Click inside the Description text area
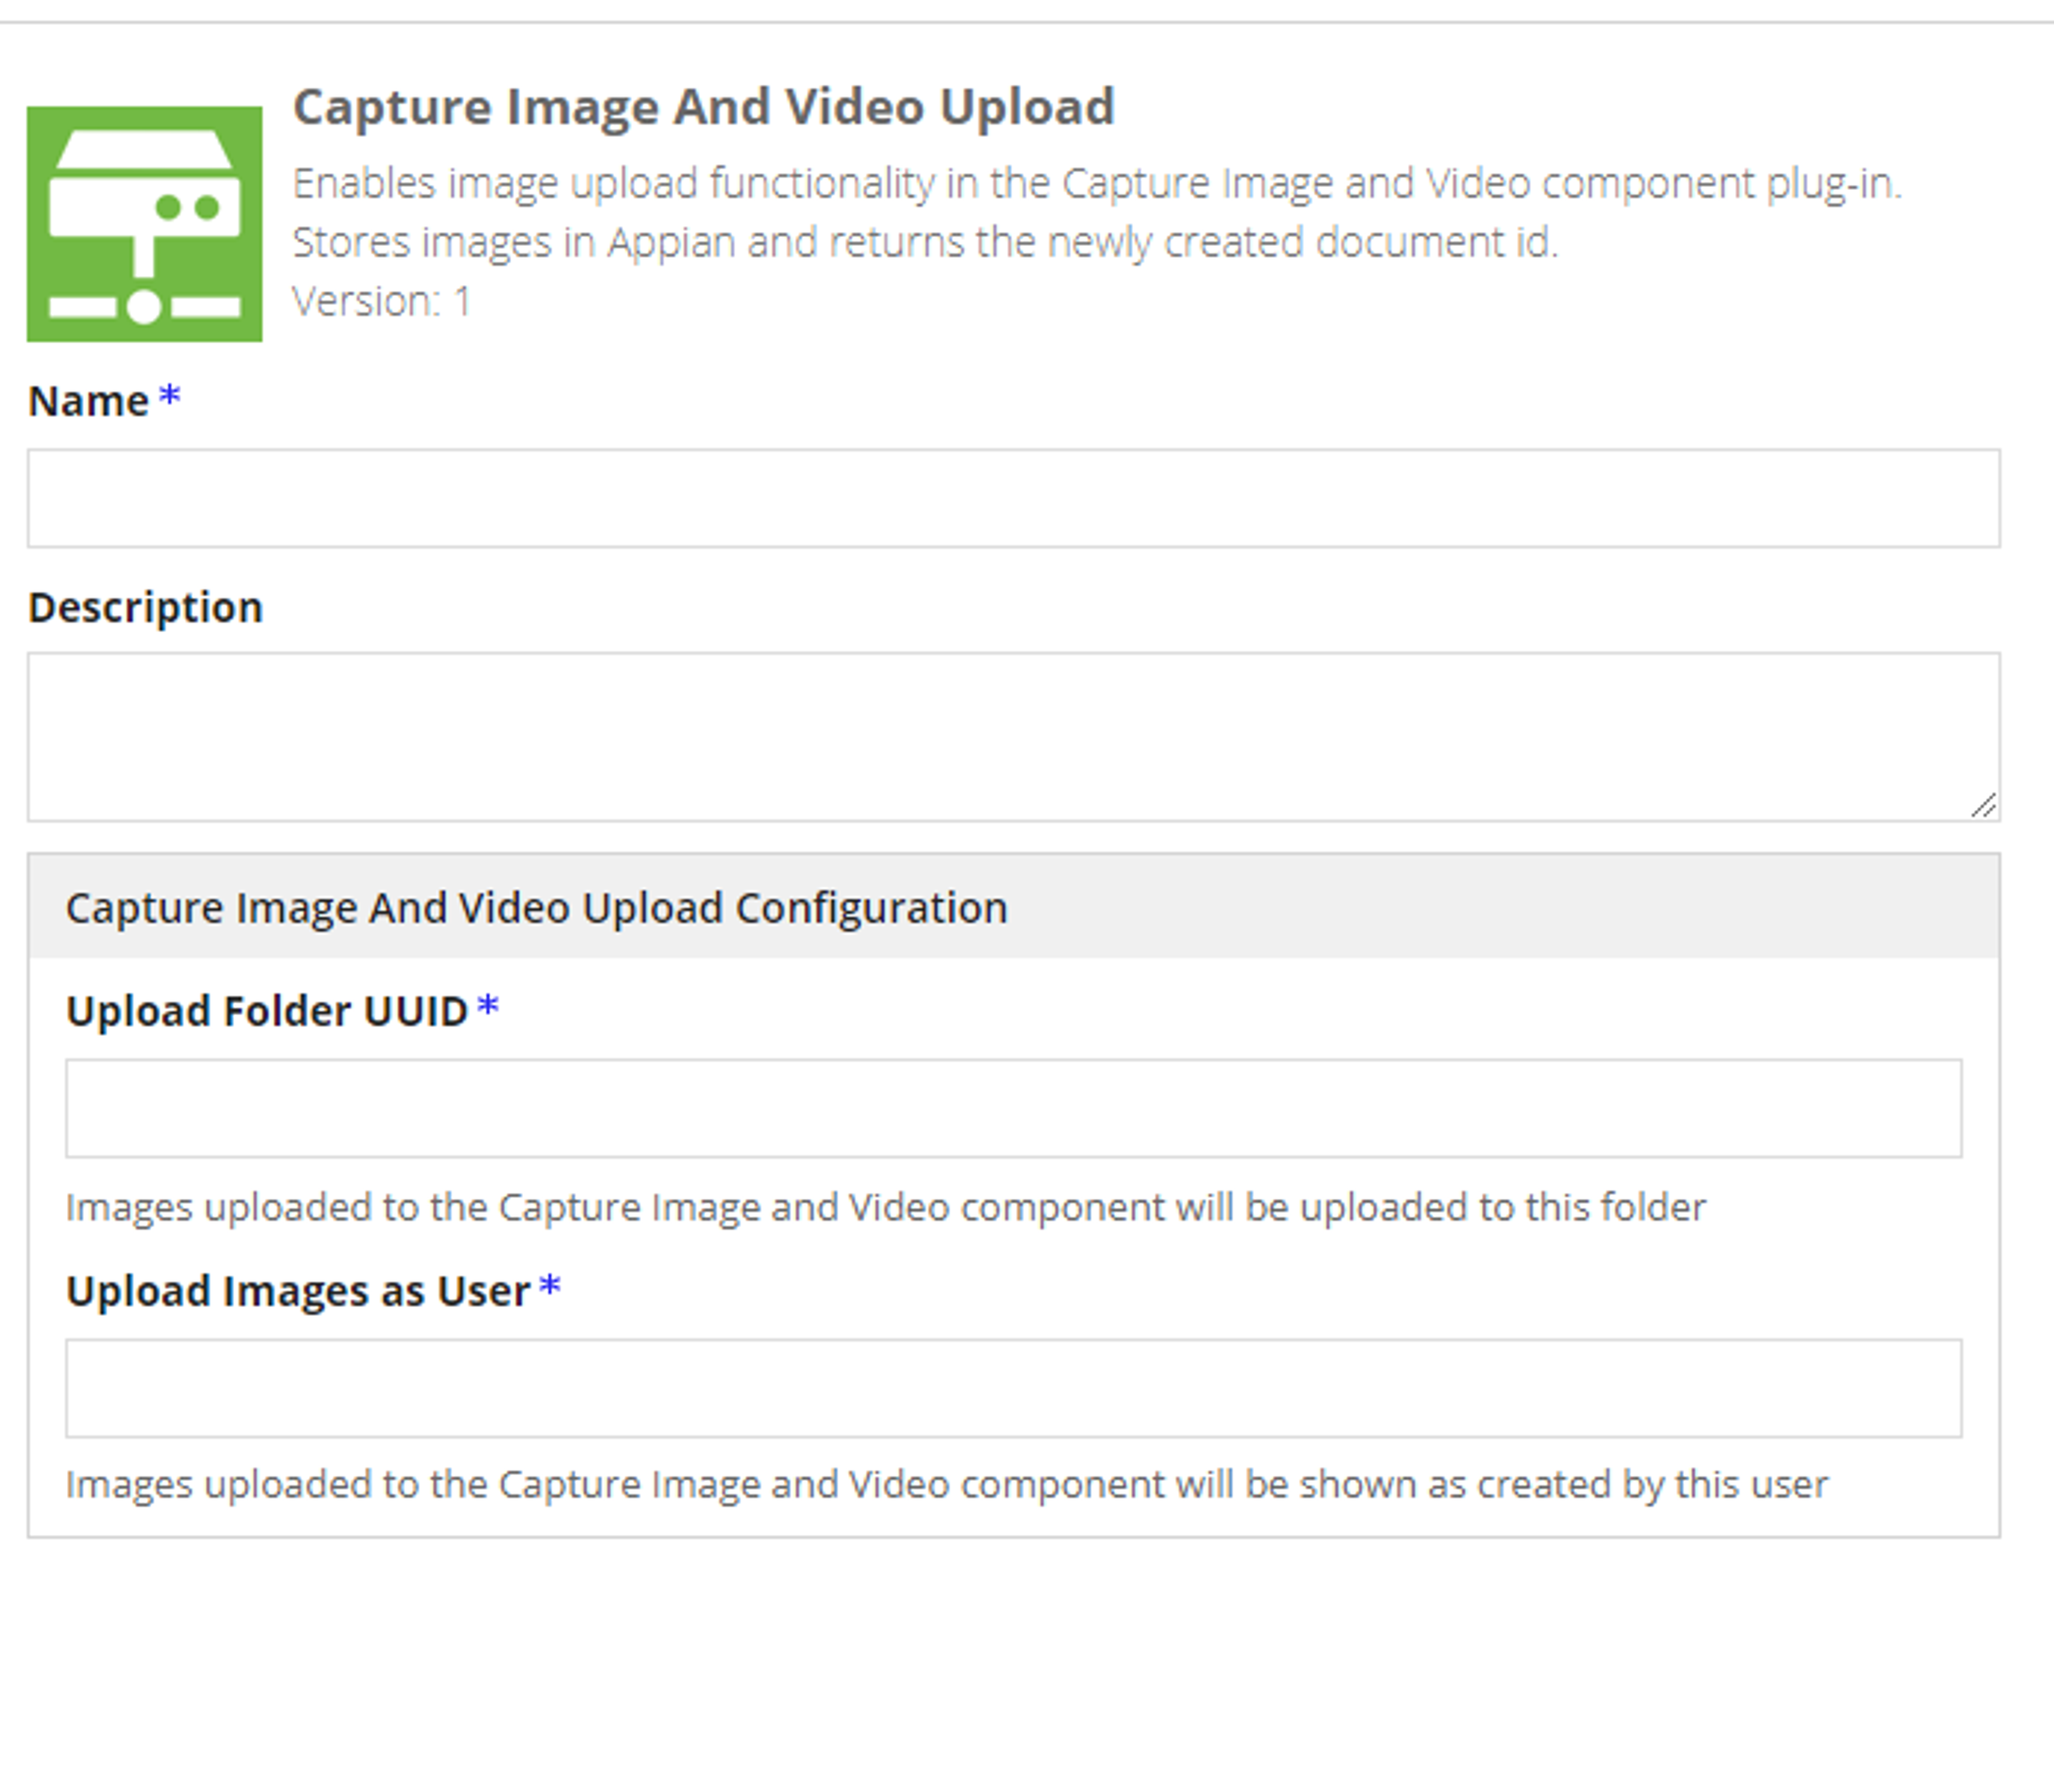The height and width of the screenshot is (1792, 2054). (x=1013, y=737)
